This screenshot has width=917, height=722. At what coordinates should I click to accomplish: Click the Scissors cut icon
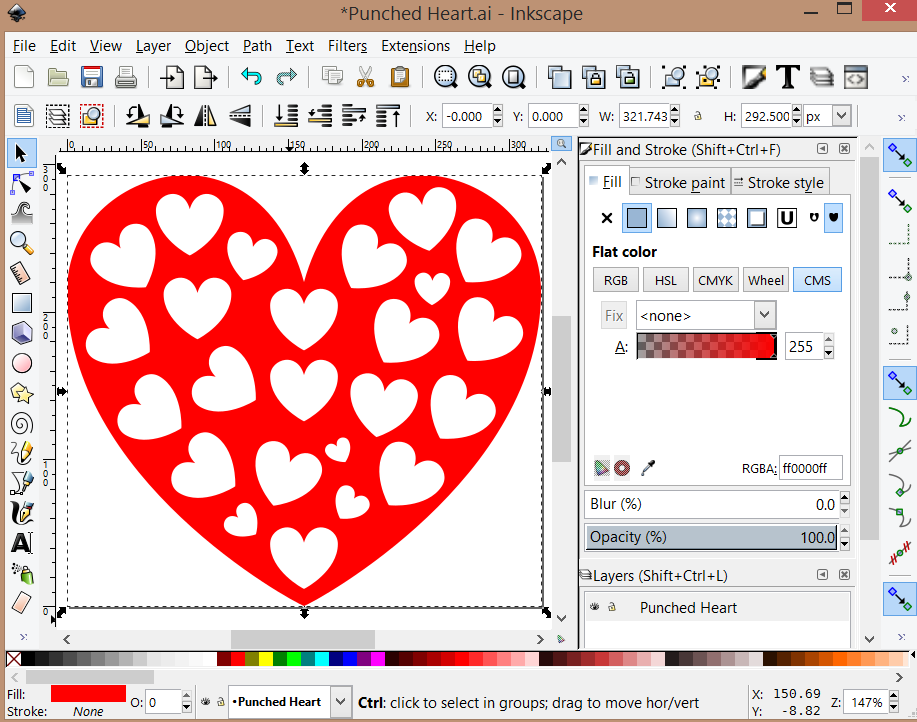click(365, 77)
